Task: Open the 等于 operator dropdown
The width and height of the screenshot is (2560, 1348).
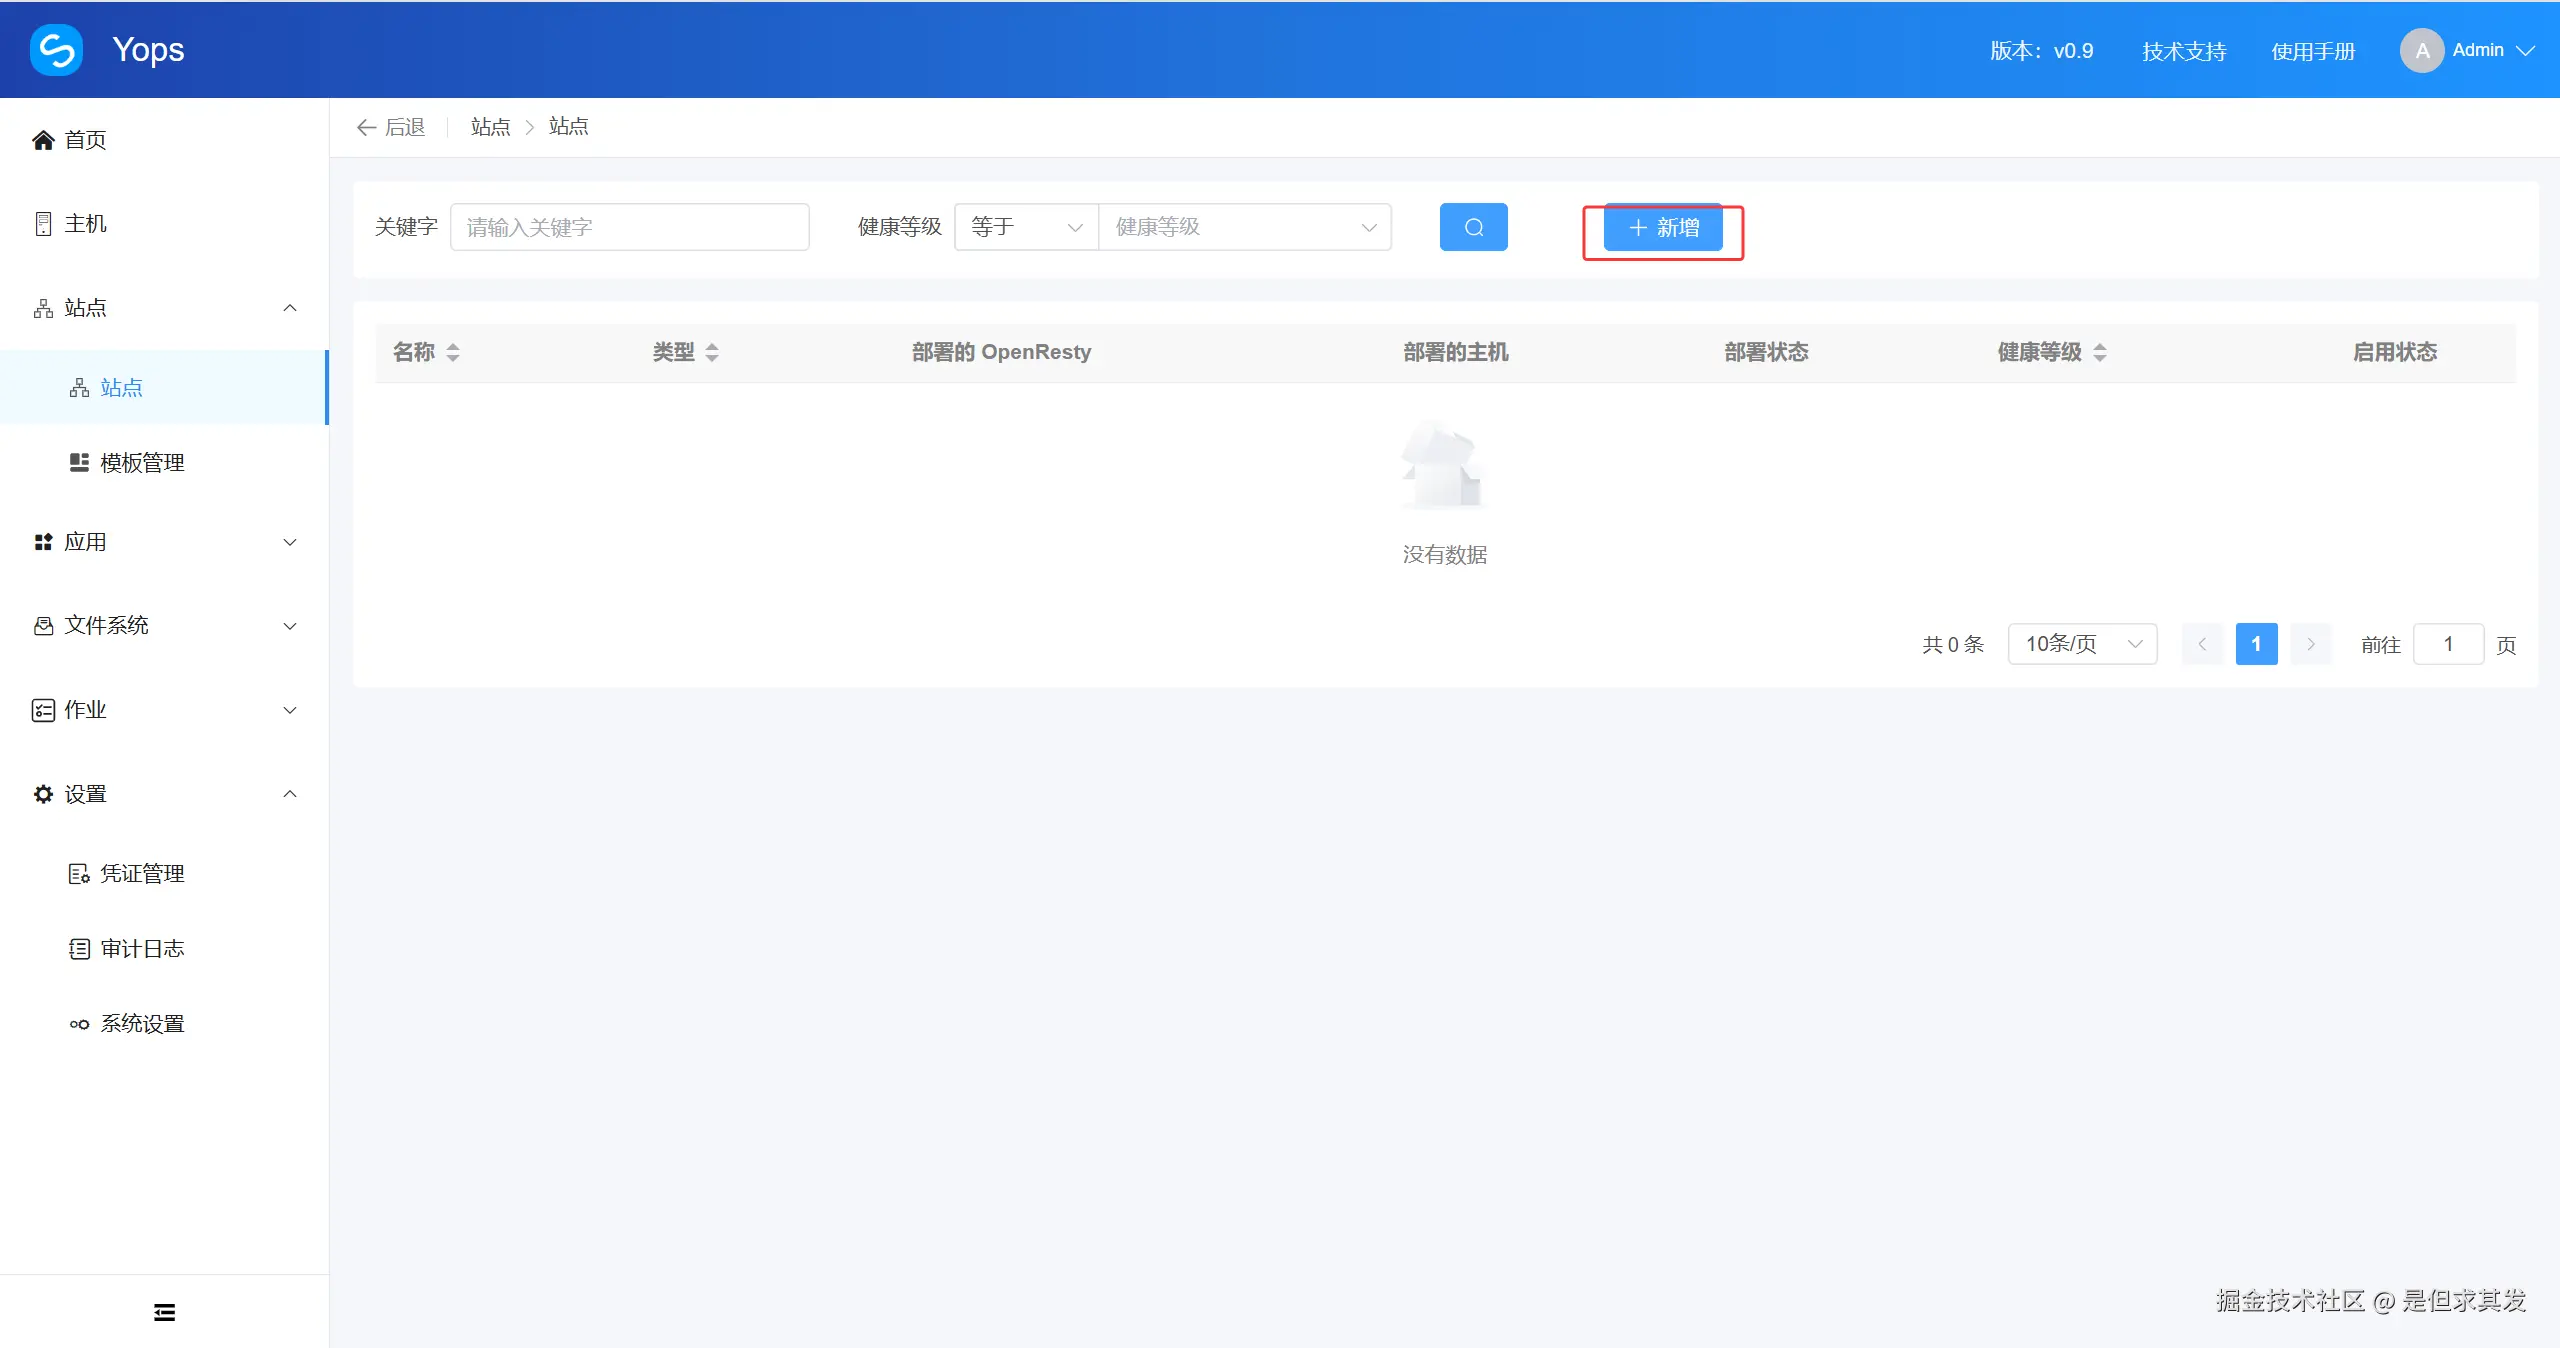Action: point(1026,227)
